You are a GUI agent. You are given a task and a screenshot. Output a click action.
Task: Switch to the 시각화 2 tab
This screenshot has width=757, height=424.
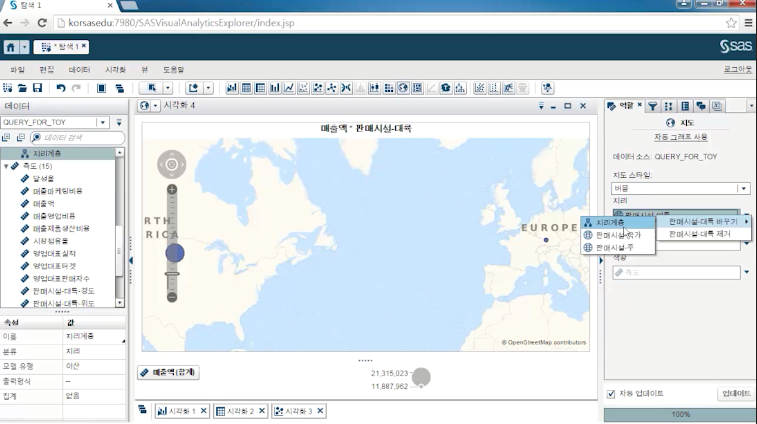(237, 411)
